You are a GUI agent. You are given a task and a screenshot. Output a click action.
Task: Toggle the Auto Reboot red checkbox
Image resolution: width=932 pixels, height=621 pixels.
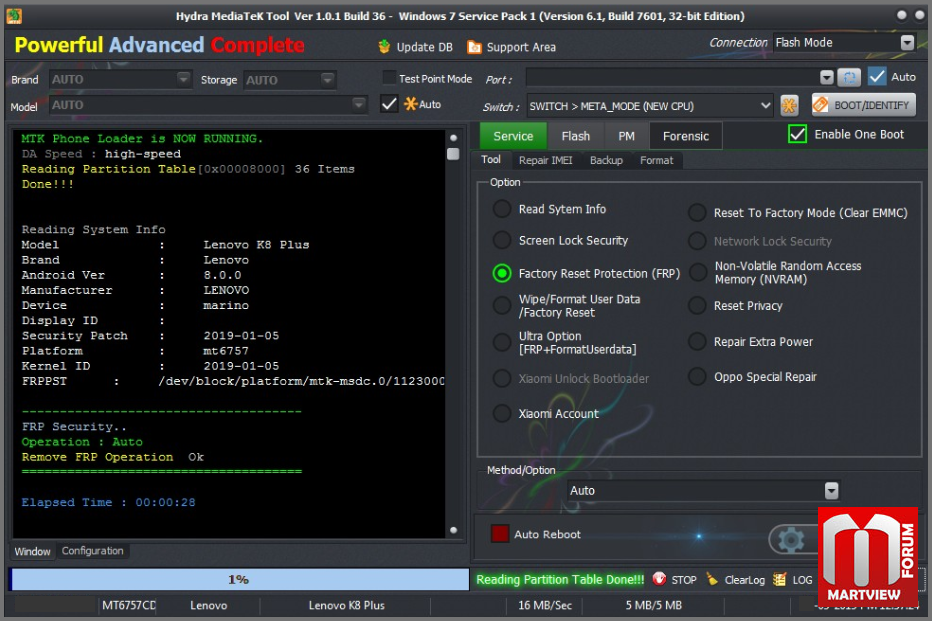tap(500, 534)
